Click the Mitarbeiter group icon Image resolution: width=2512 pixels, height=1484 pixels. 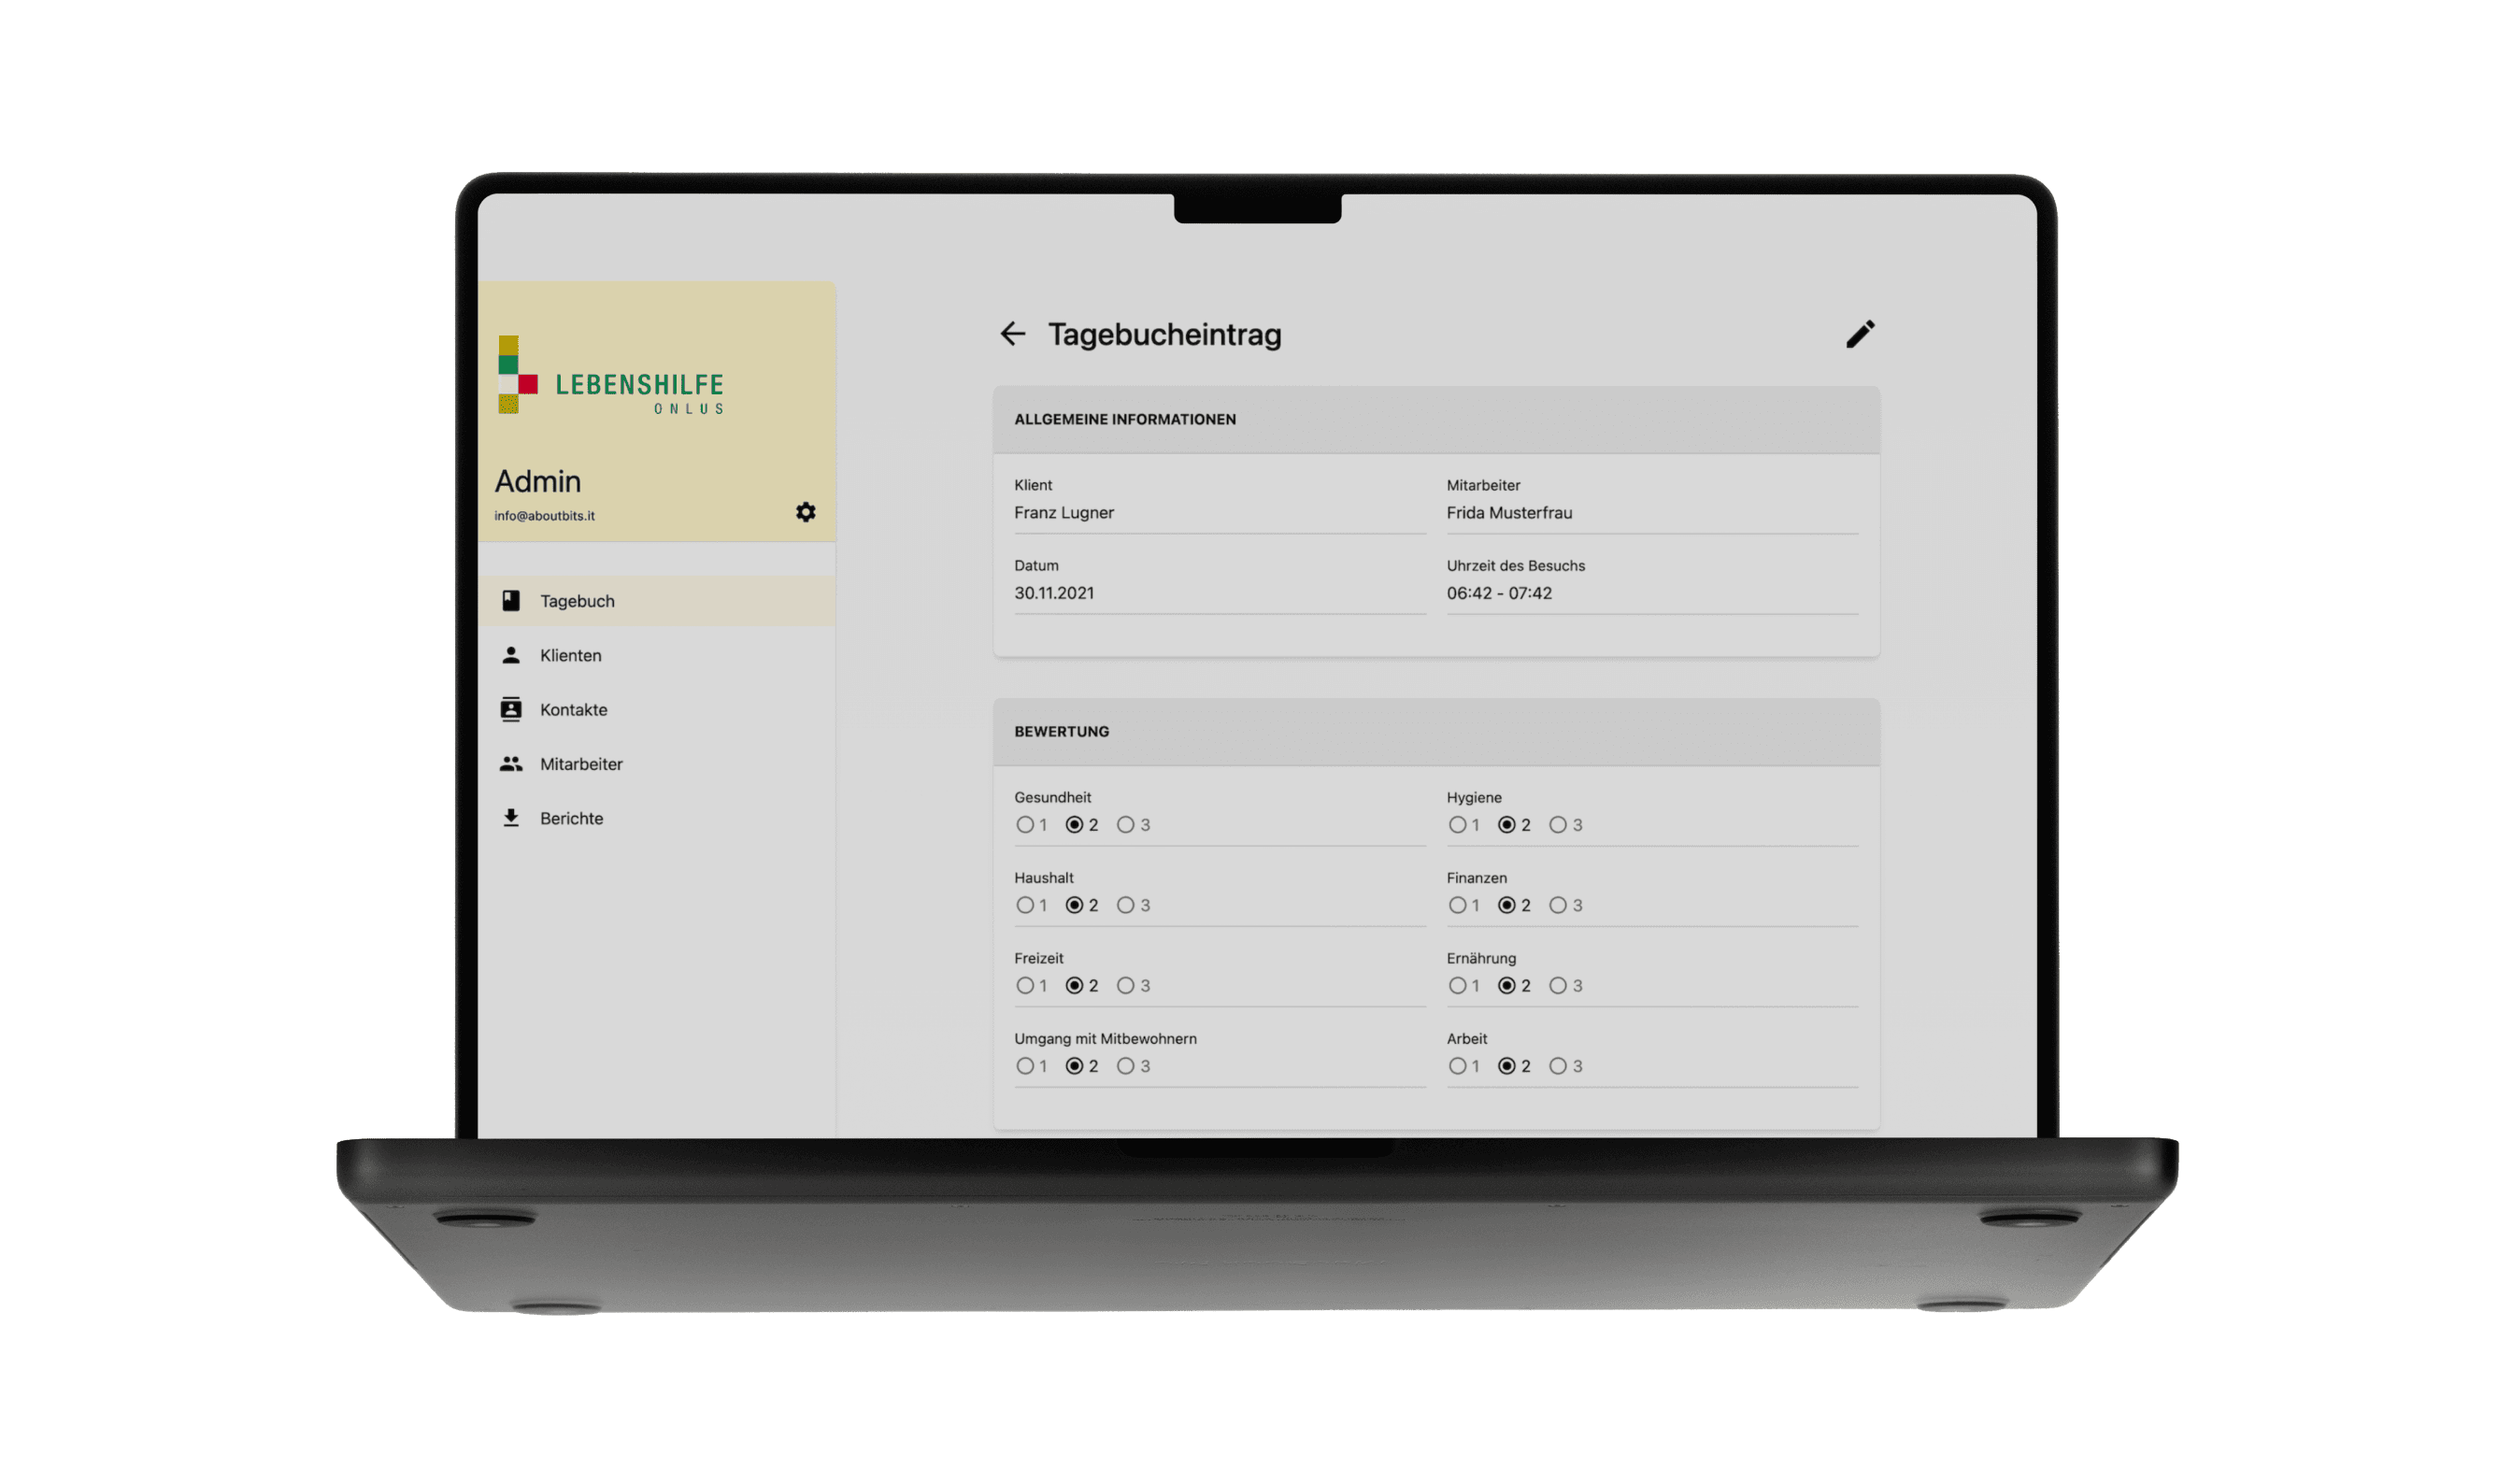pyautogui.click(x=511, y=764)
